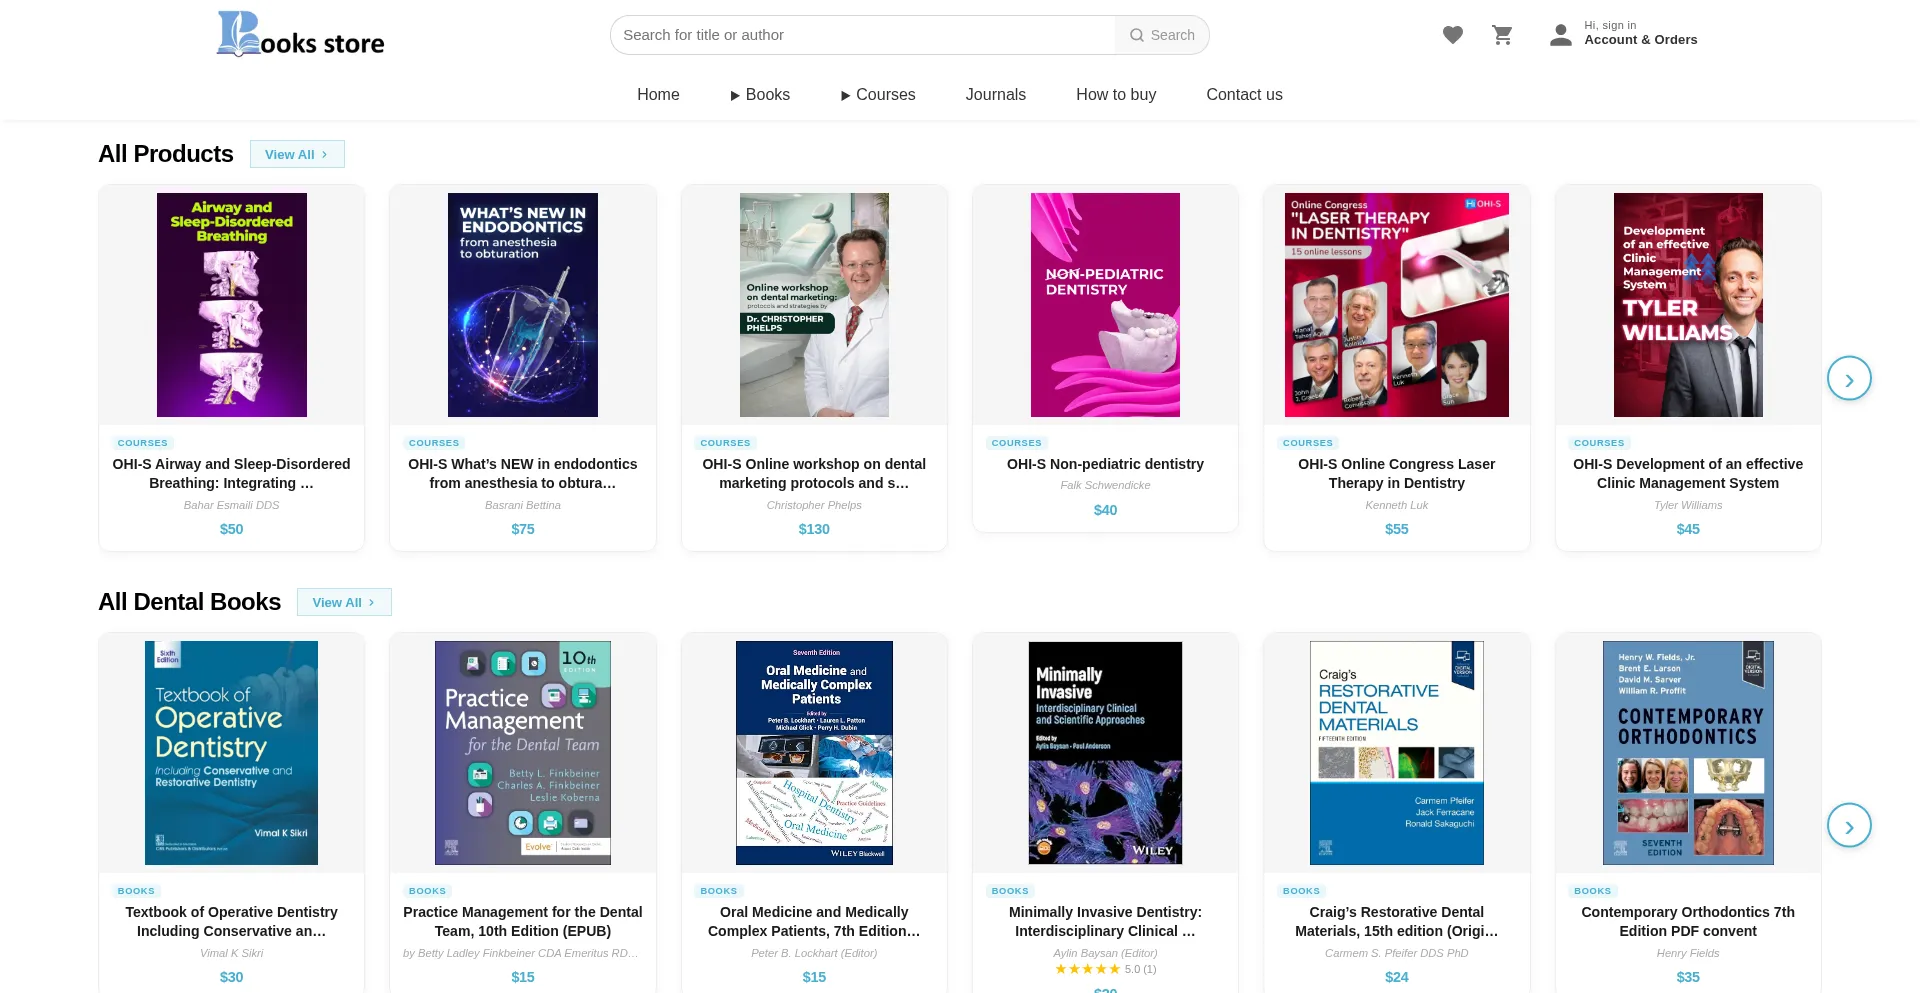Screen dimensions: 1920x993
Task: Open Contemporary Orthodontics book cover
Action: click(1688, 753)
